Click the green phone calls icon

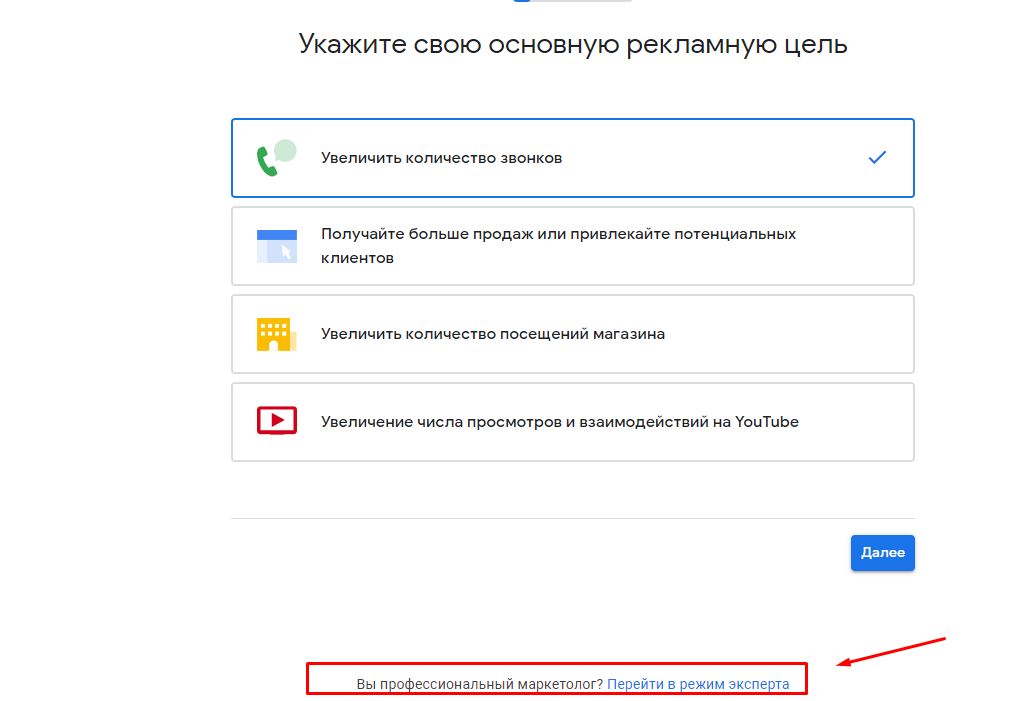[x=267, y=162]
